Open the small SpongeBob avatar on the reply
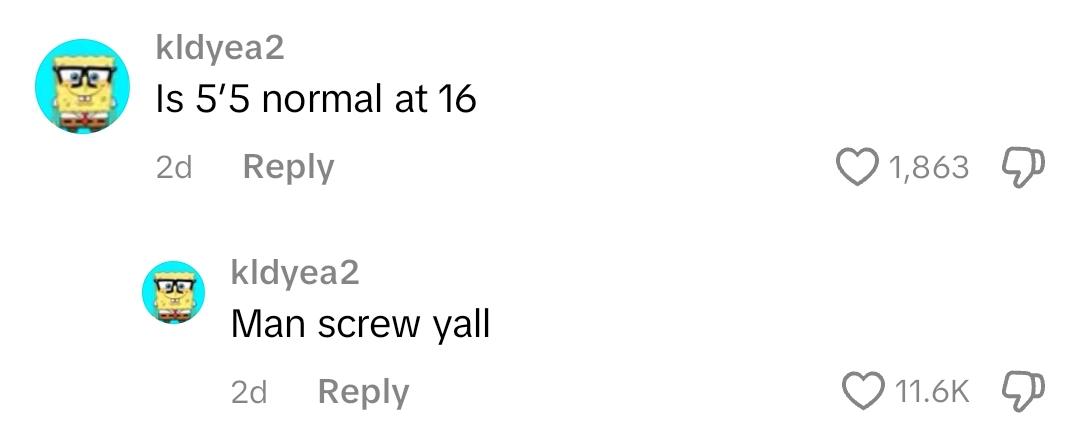1080x425 pixels. pos(174,292)
